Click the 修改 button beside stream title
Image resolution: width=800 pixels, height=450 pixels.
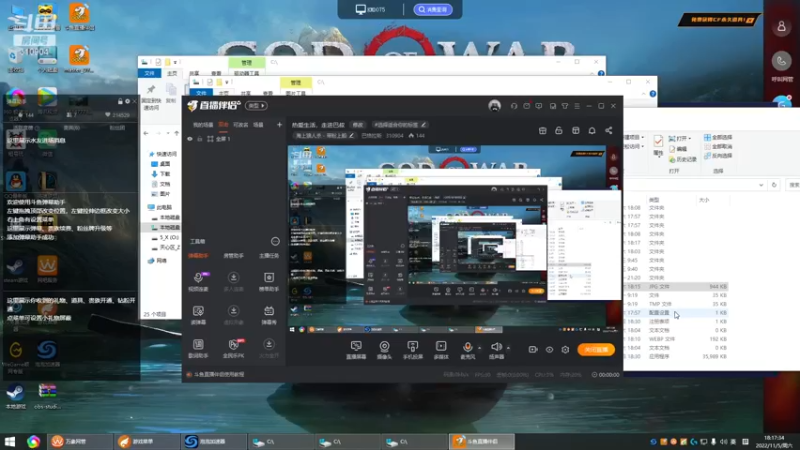point(358,124)
